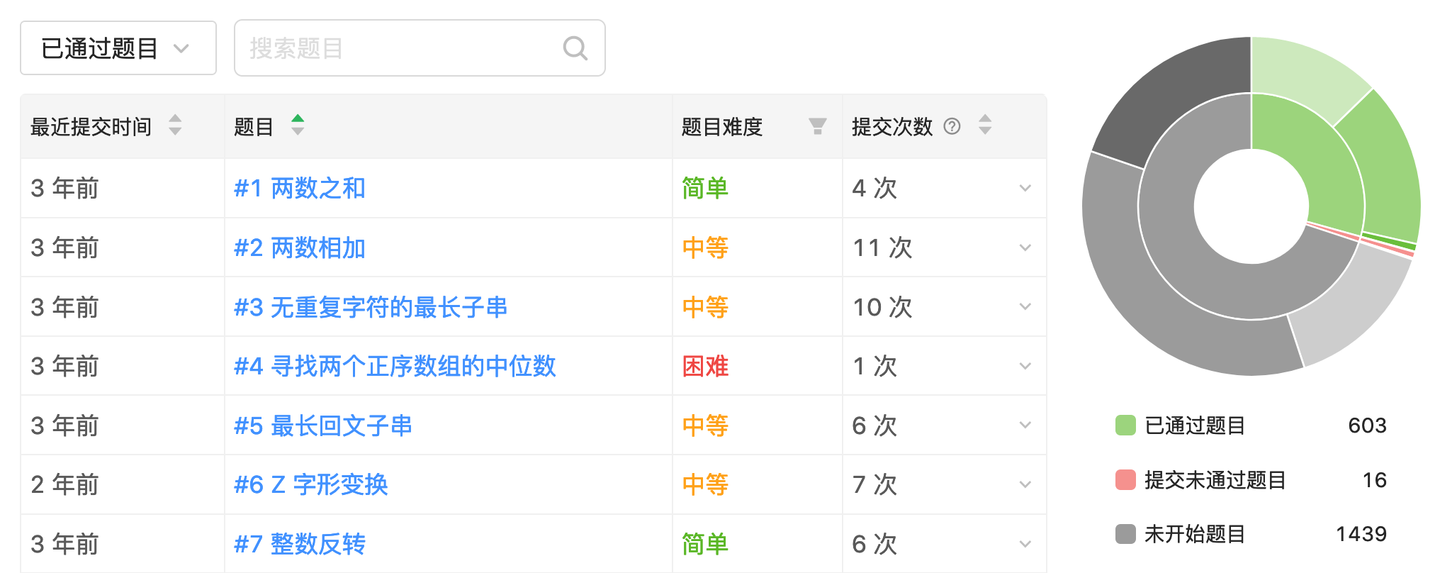Sort by 最近提交时间 using sort arrows

pyautogui.click(x=175, y=126)
